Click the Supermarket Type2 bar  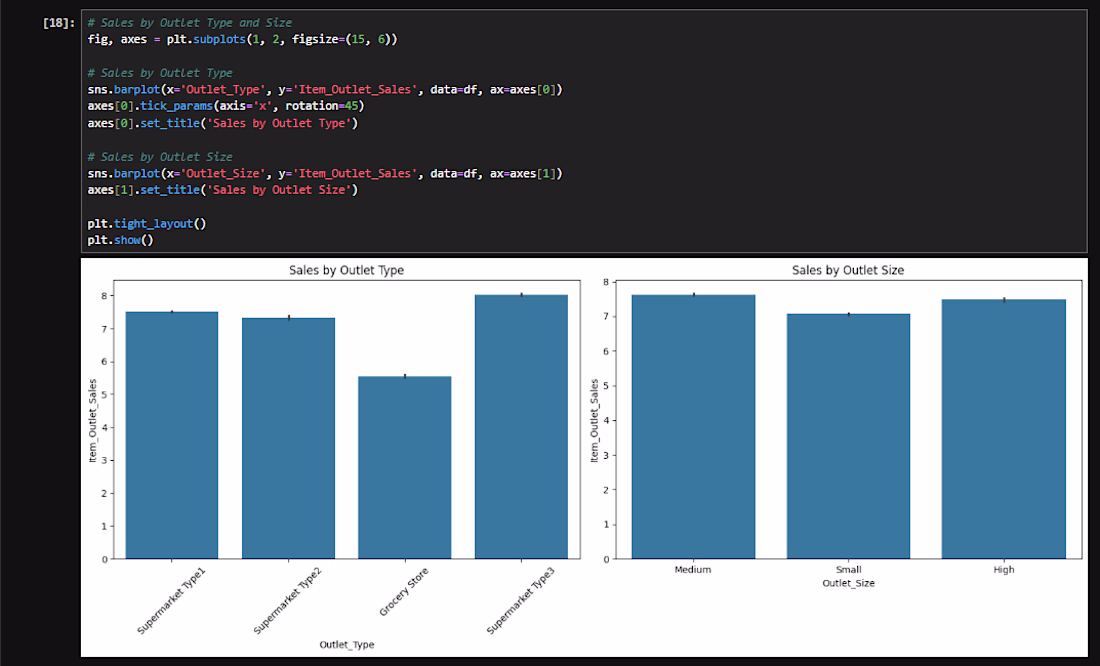point(288,439)
